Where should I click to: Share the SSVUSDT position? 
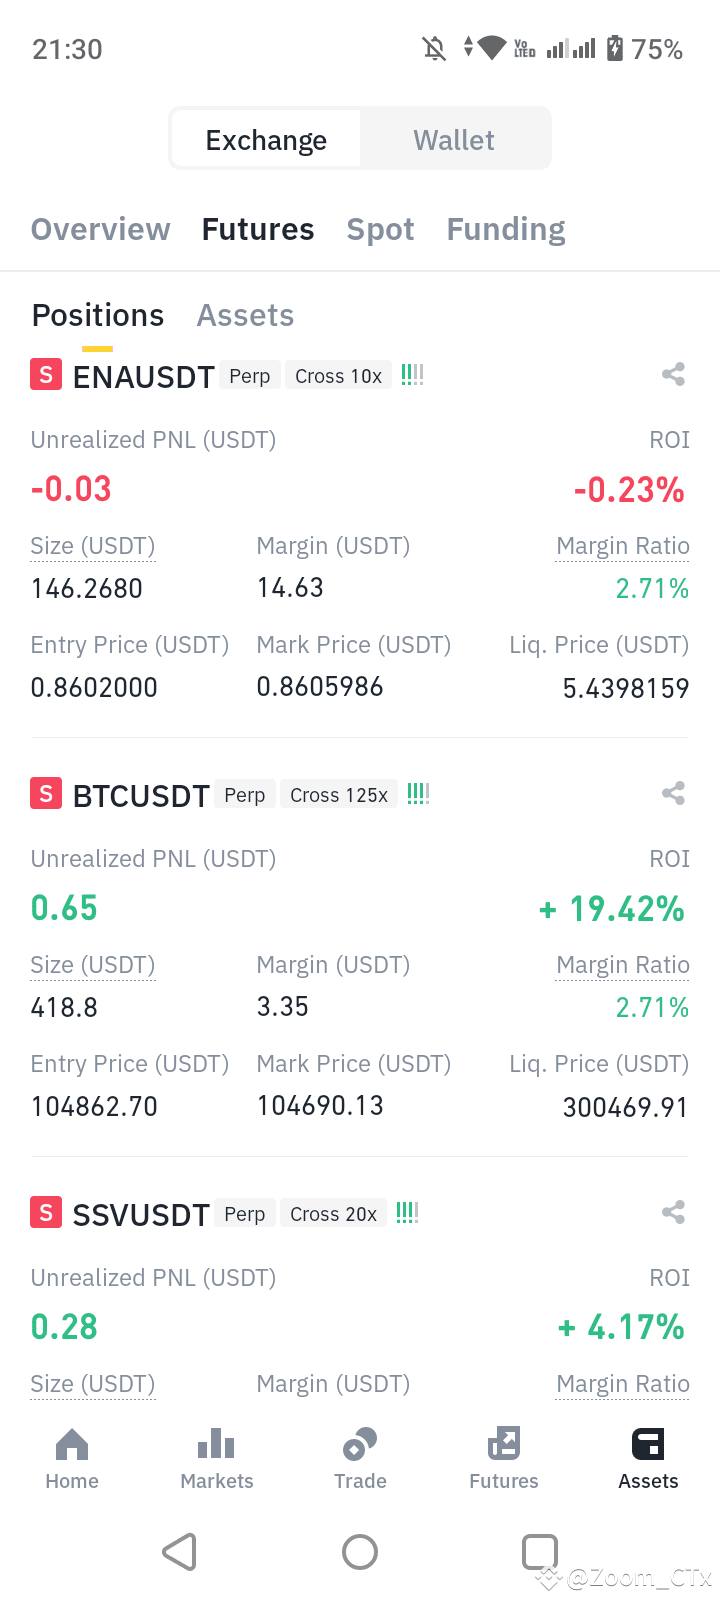pyautogui.click(x=673, y=1213)
